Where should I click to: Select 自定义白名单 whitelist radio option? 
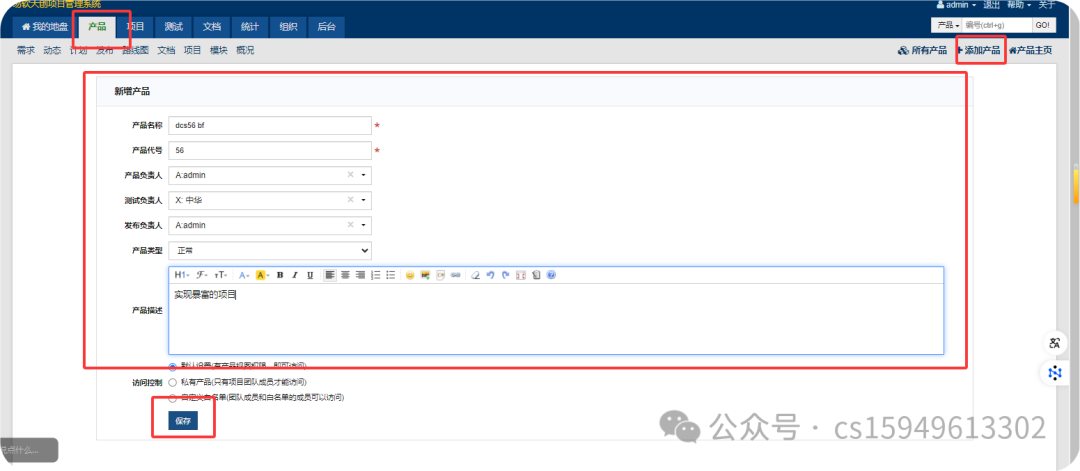coord(172,397)
